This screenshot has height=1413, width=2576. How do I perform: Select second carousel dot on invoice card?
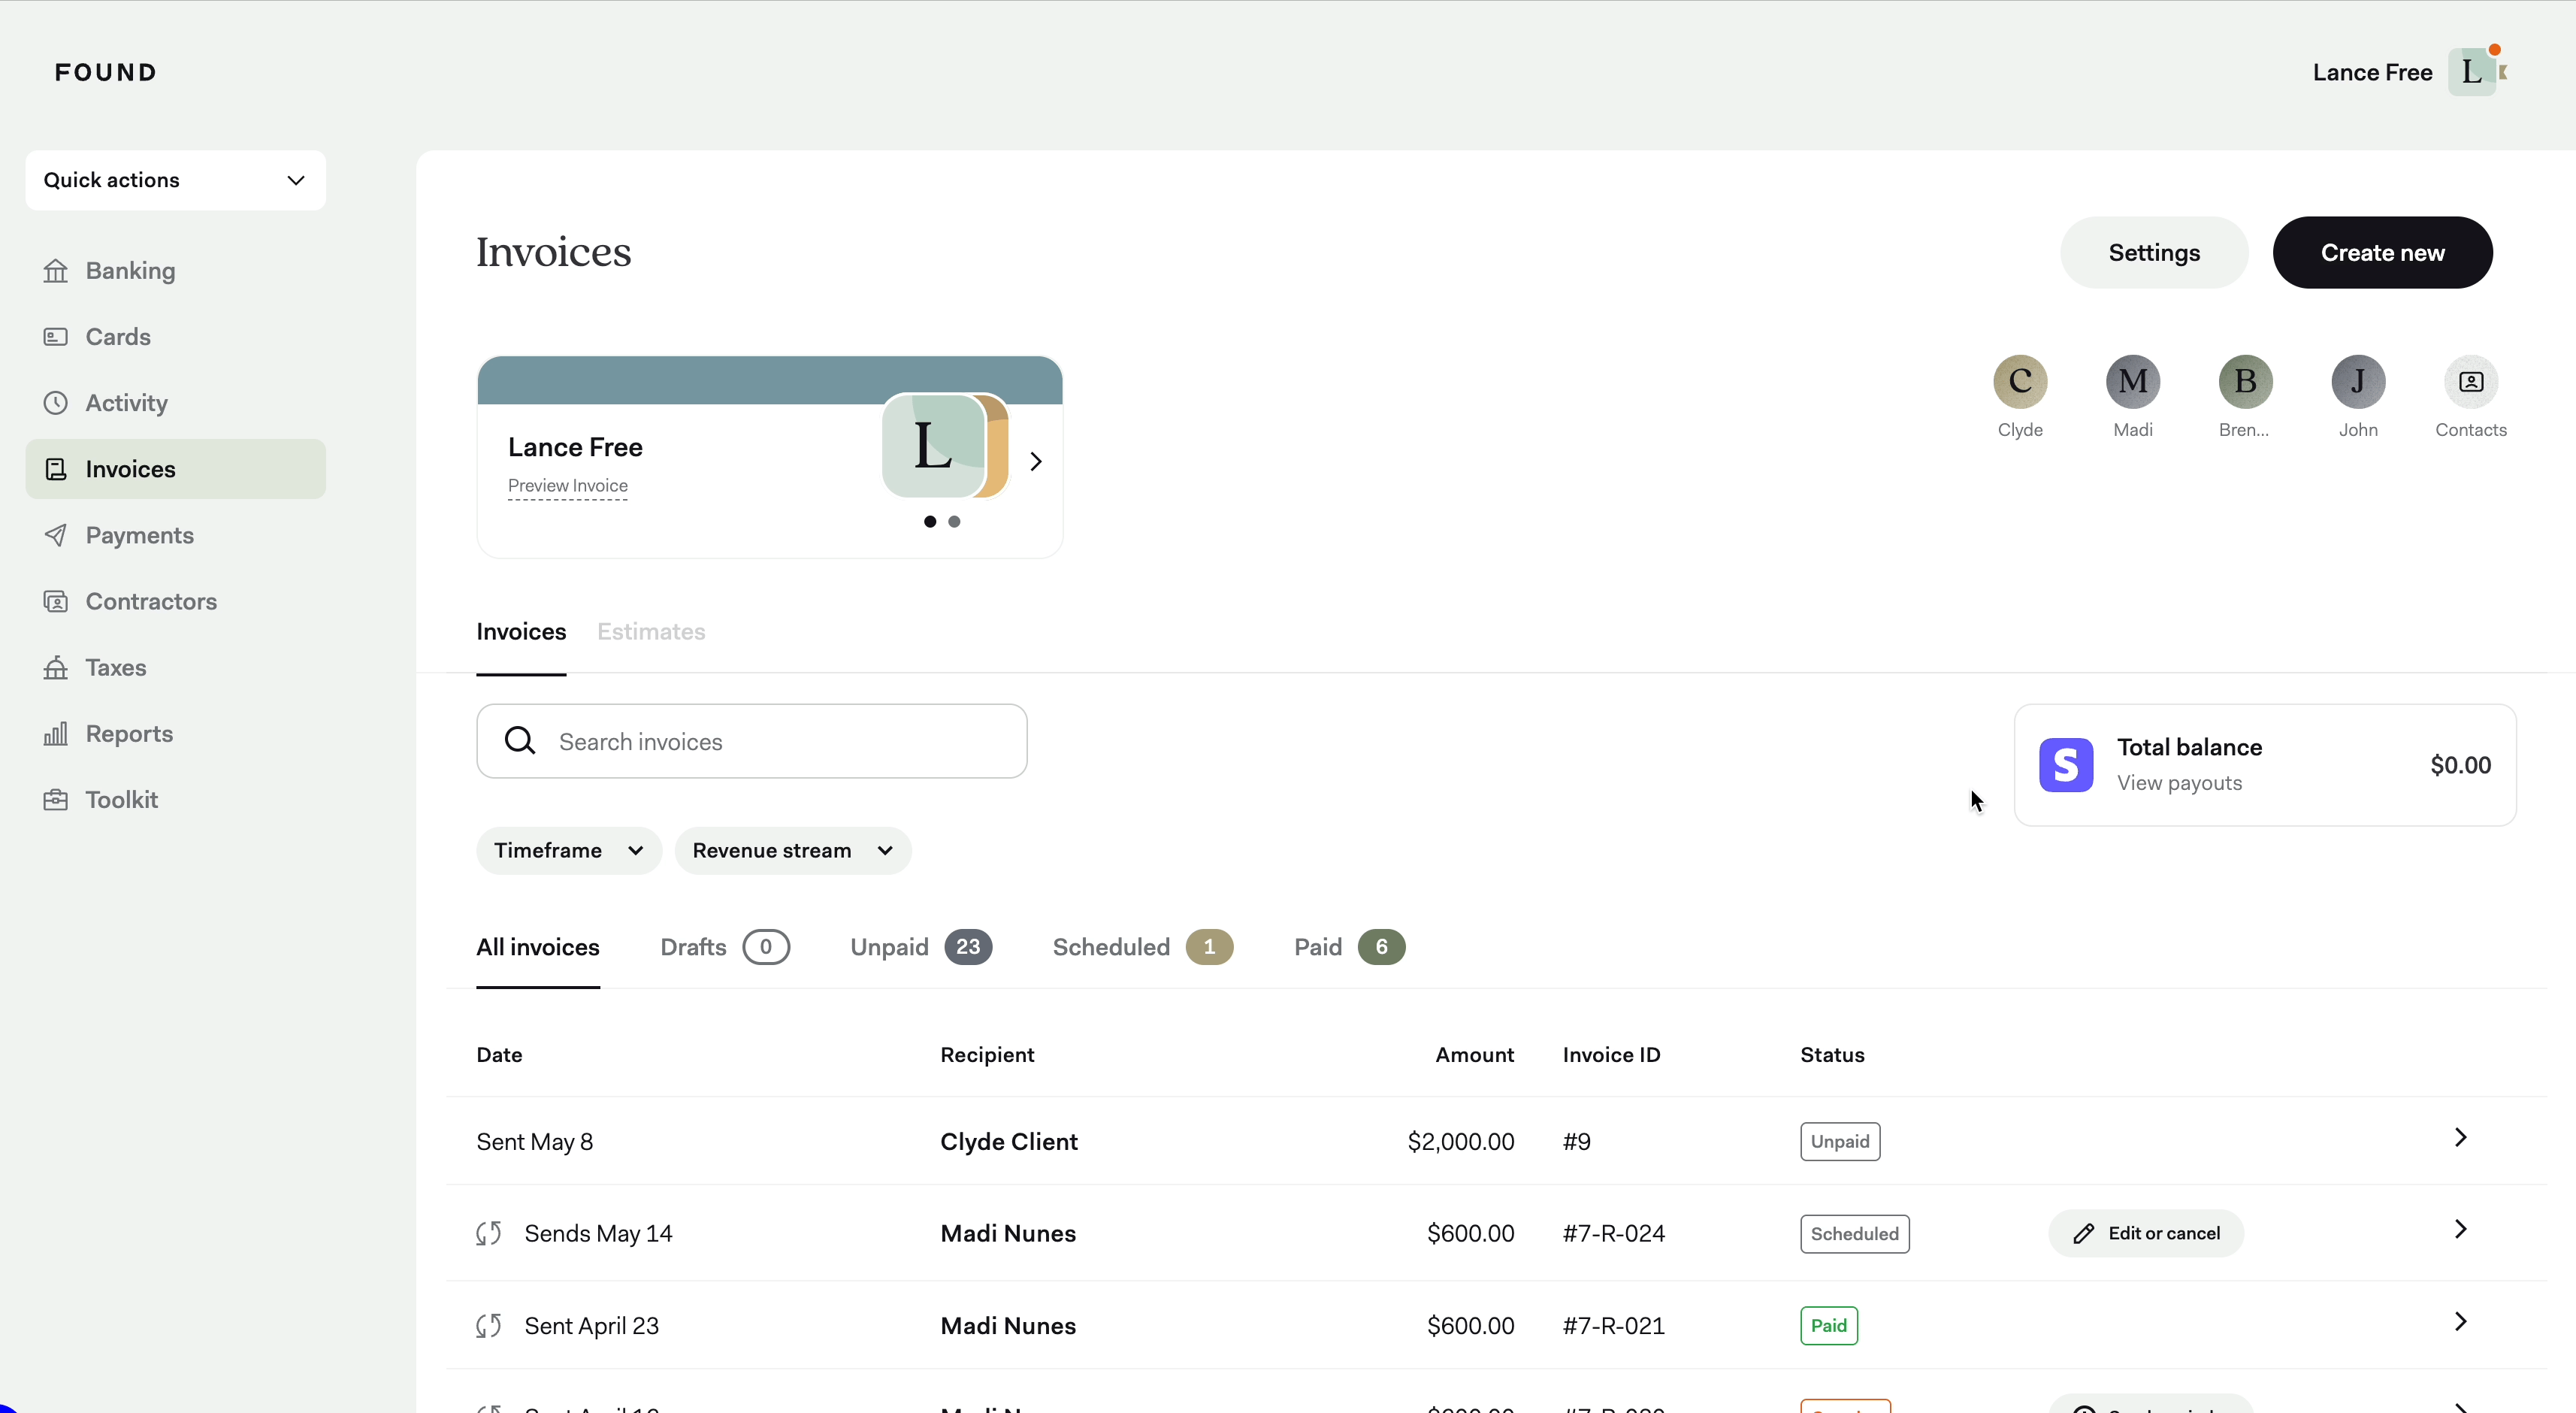tap(954, 522)
